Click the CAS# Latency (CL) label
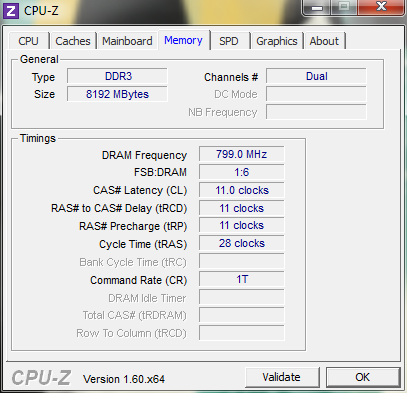Image resolution: width=407 pixels, height=393 pixels. pyautogui.click(x=140, y=190)
